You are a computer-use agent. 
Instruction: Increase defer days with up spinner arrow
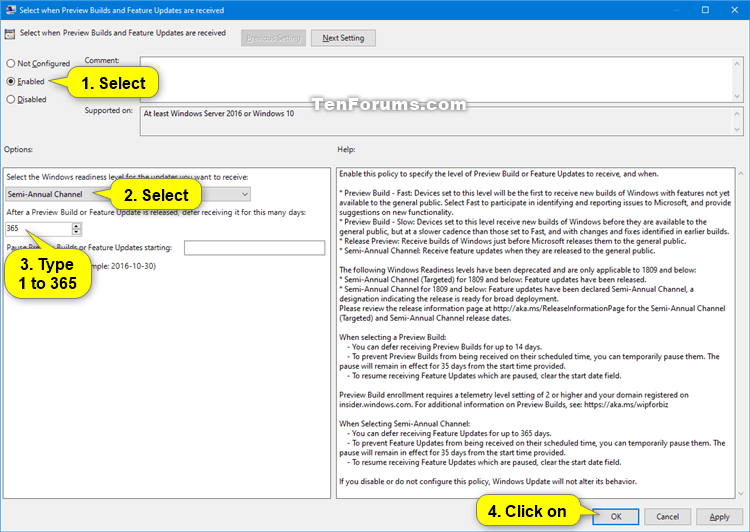point(77,226)
